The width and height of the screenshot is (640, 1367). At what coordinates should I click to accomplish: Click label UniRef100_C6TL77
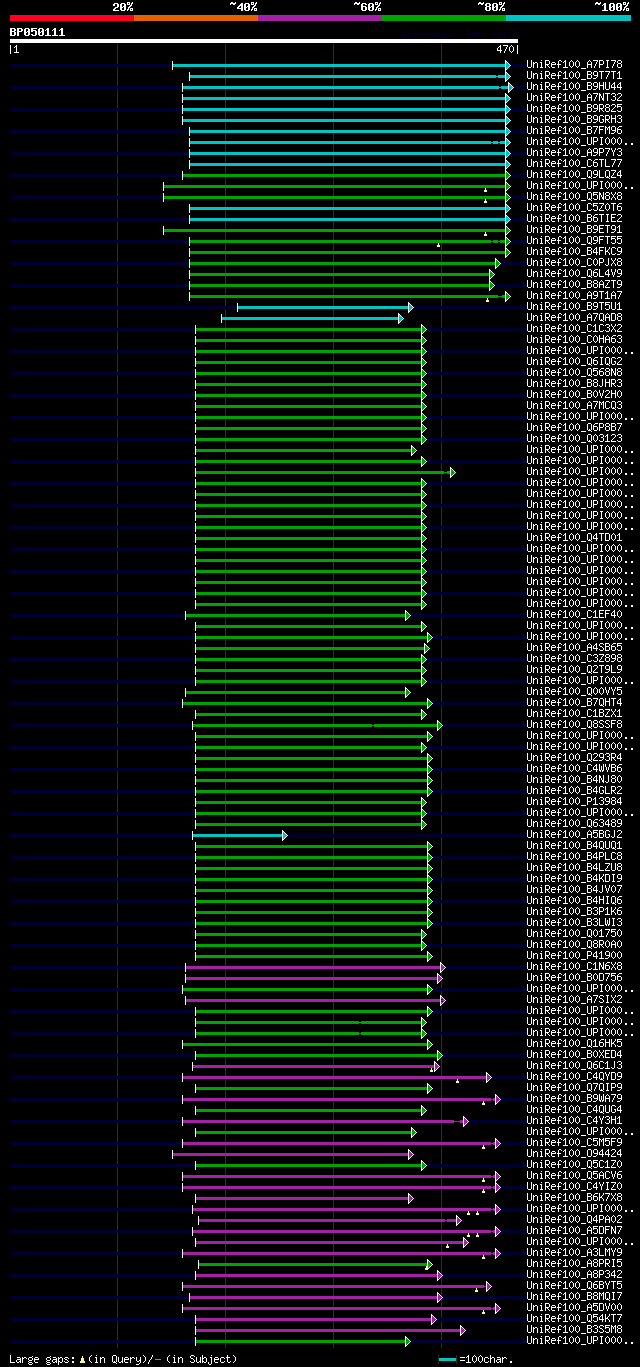pyautogui.click(x=574, y=163)
